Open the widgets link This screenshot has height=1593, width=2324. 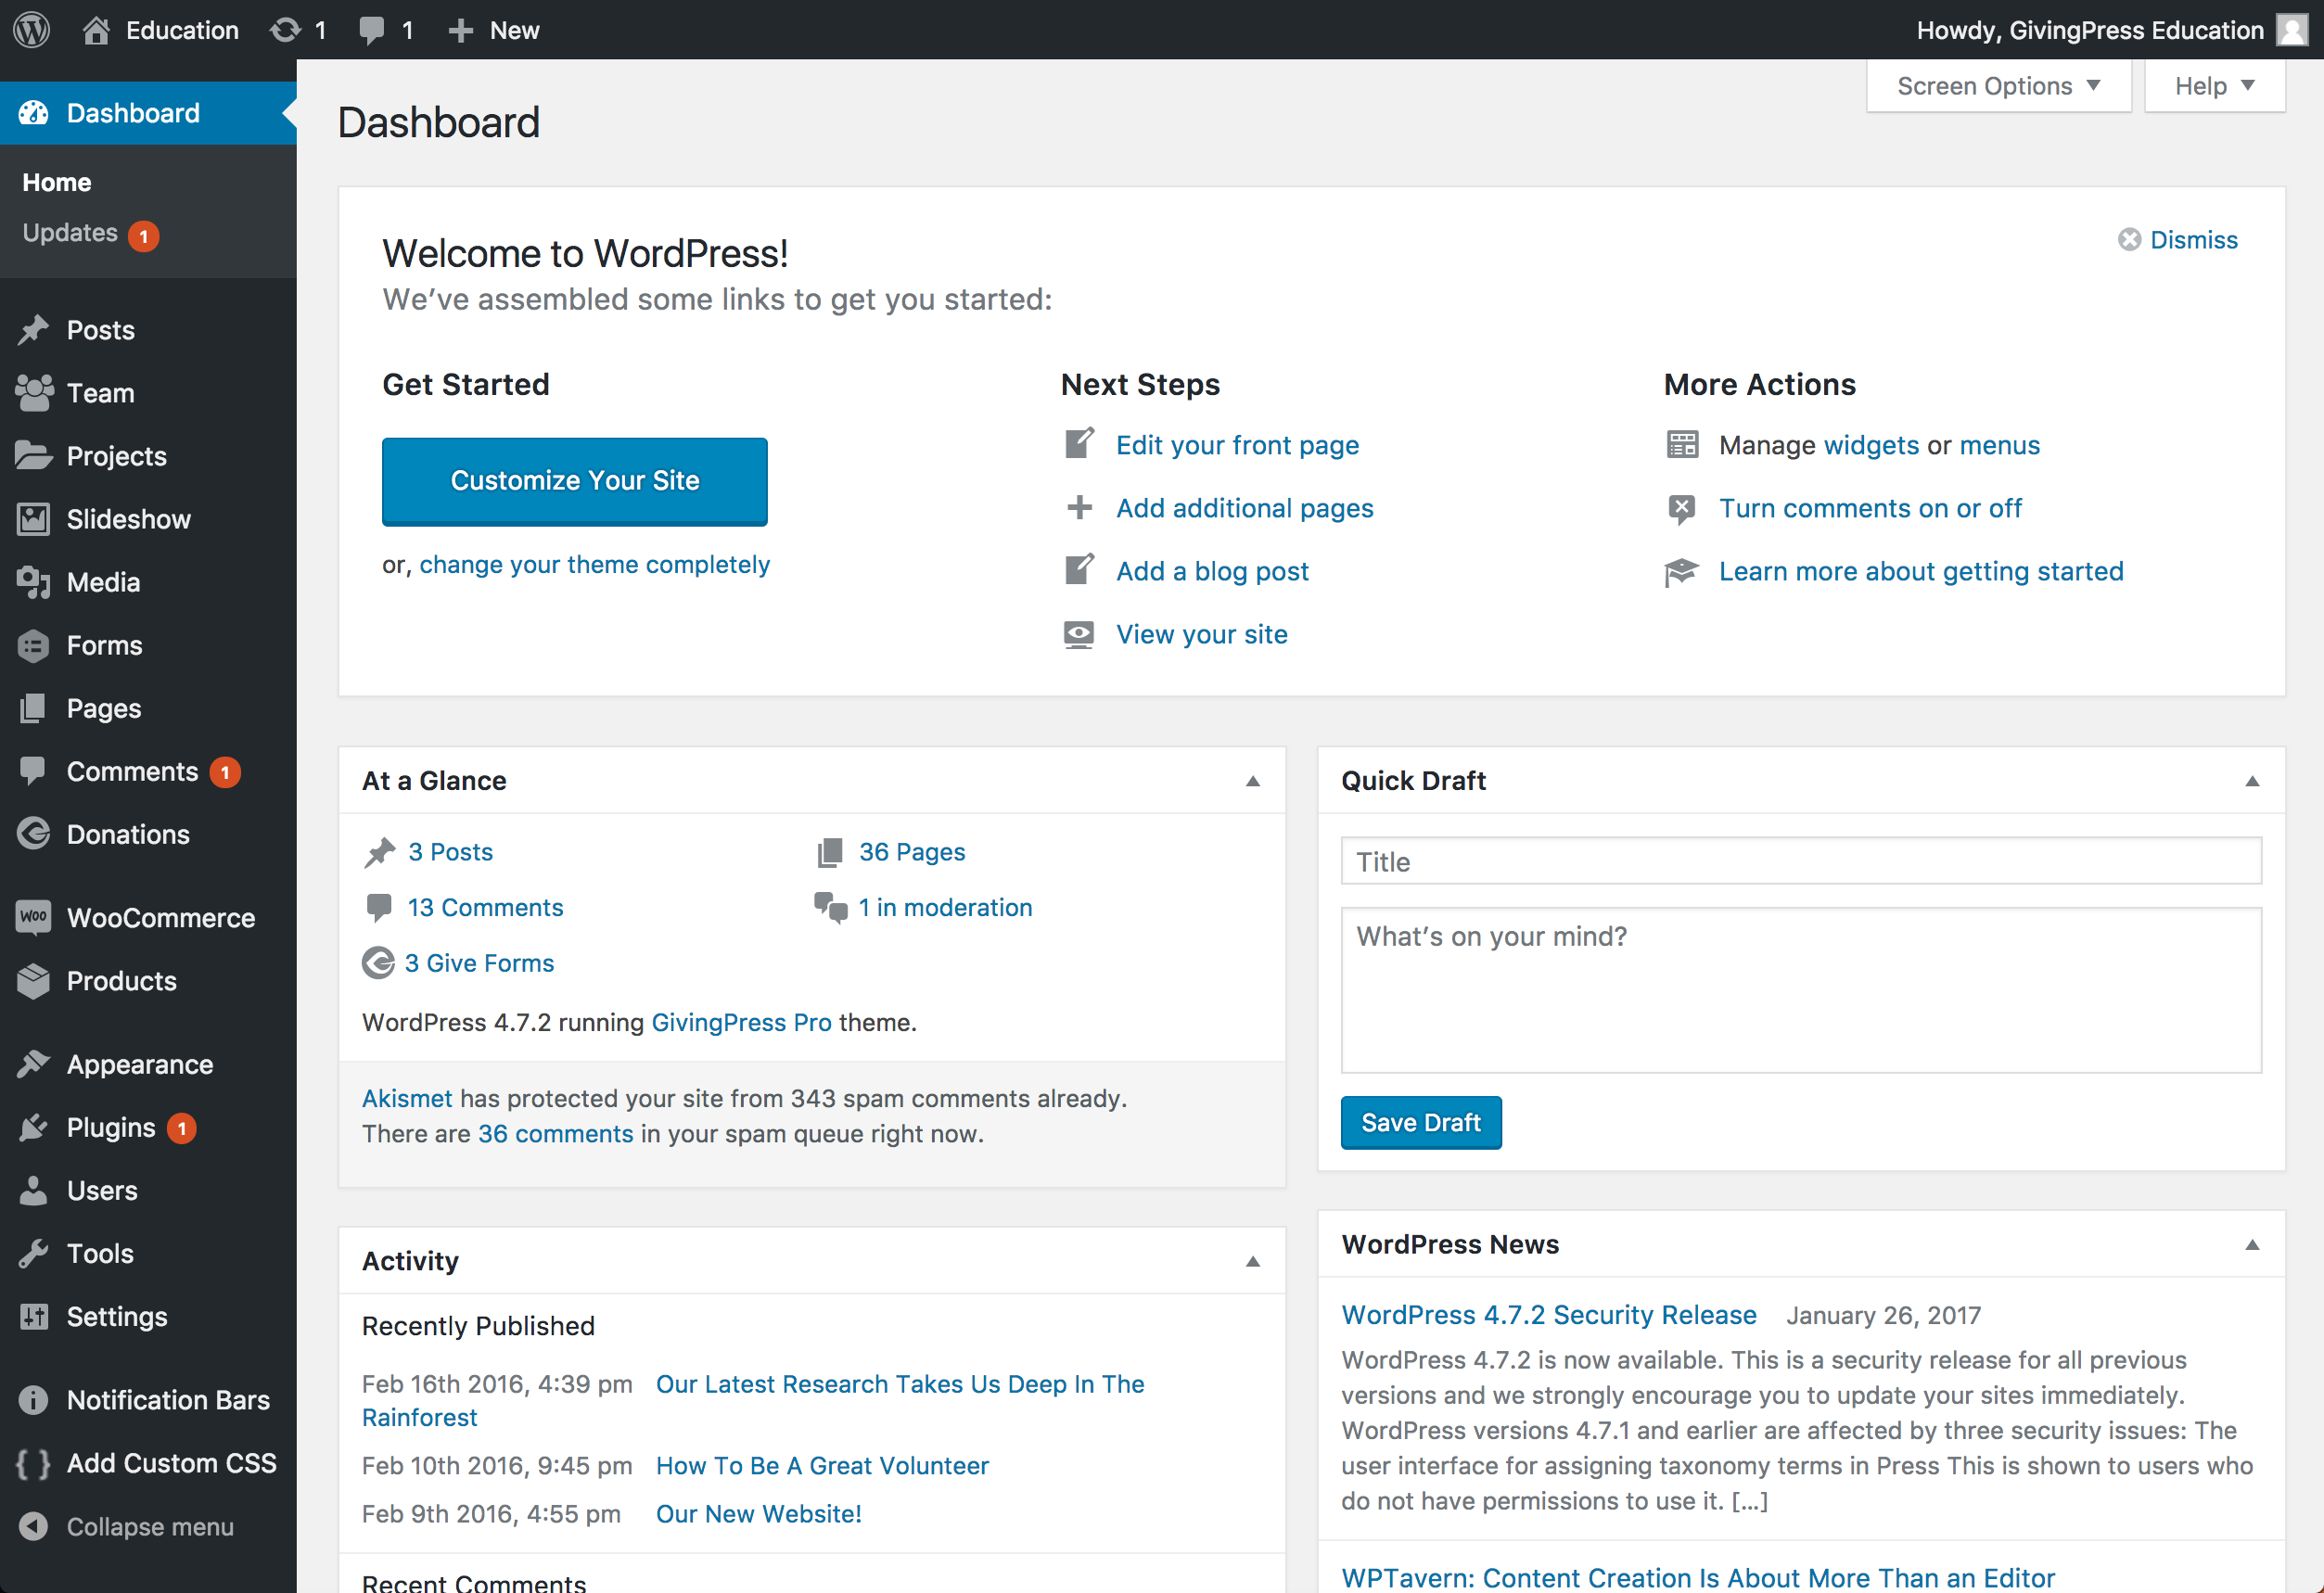coord(1871,445)
